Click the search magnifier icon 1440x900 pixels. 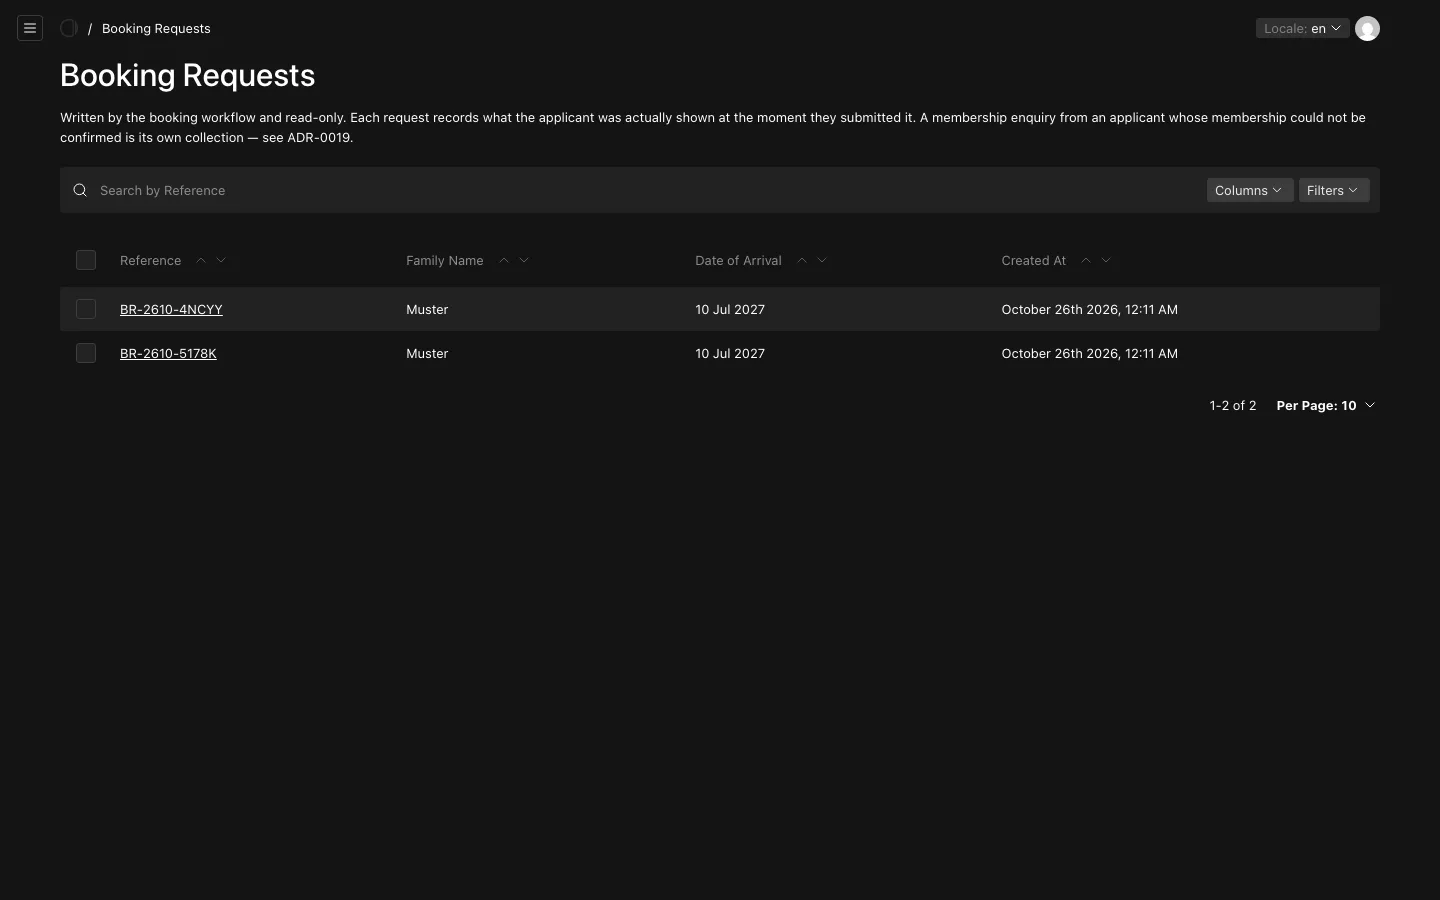[x=80, y=190]
